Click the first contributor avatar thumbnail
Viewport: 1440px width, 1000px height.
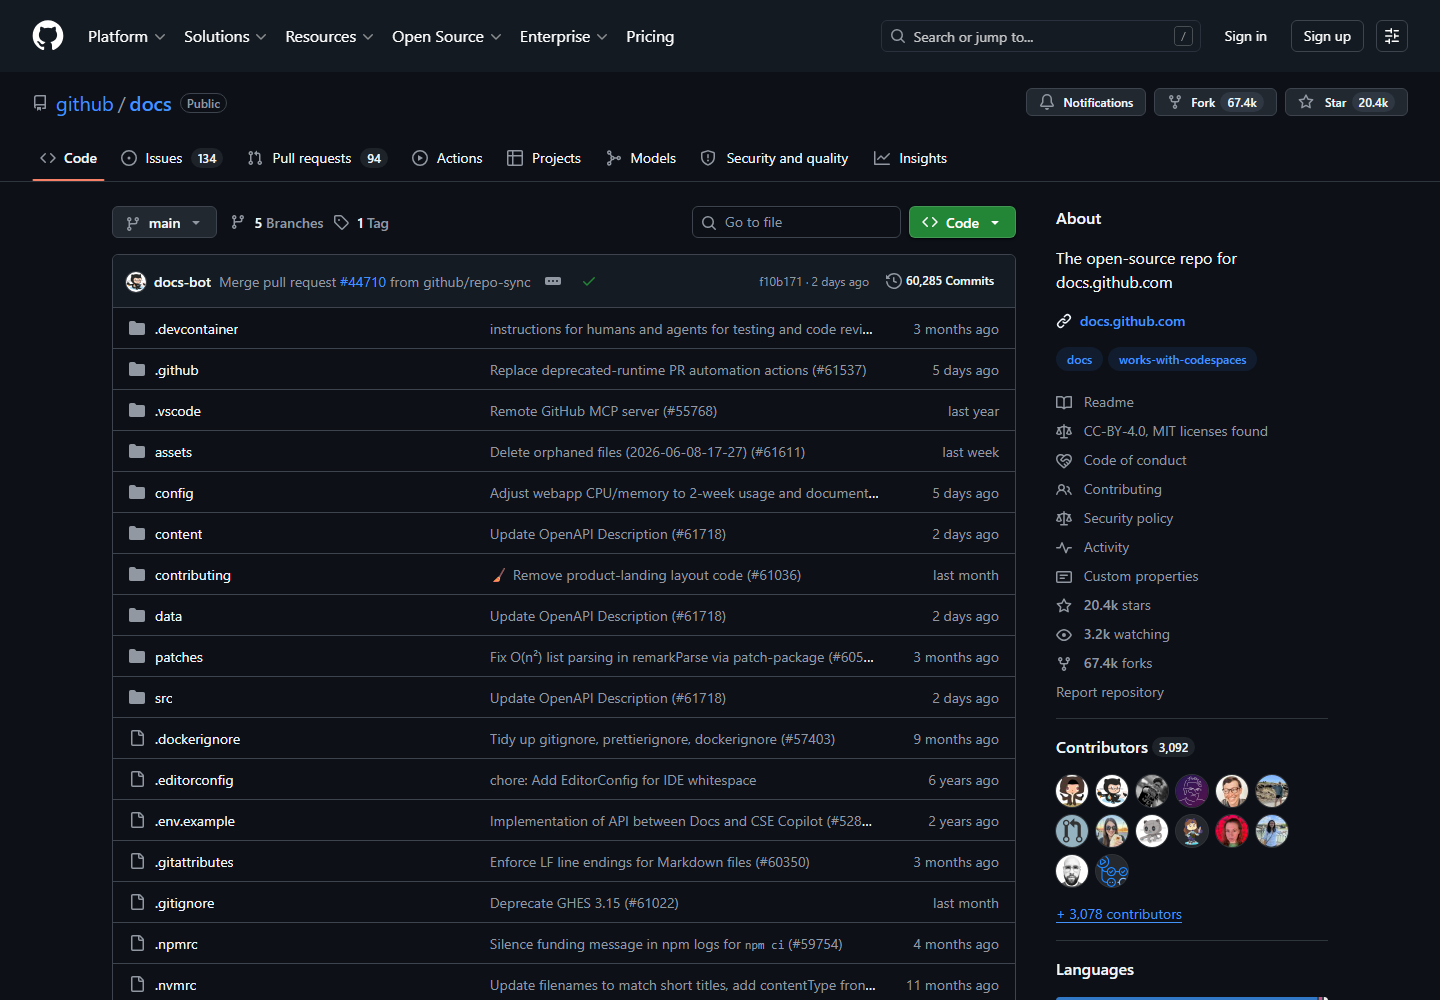[1072, 791]
